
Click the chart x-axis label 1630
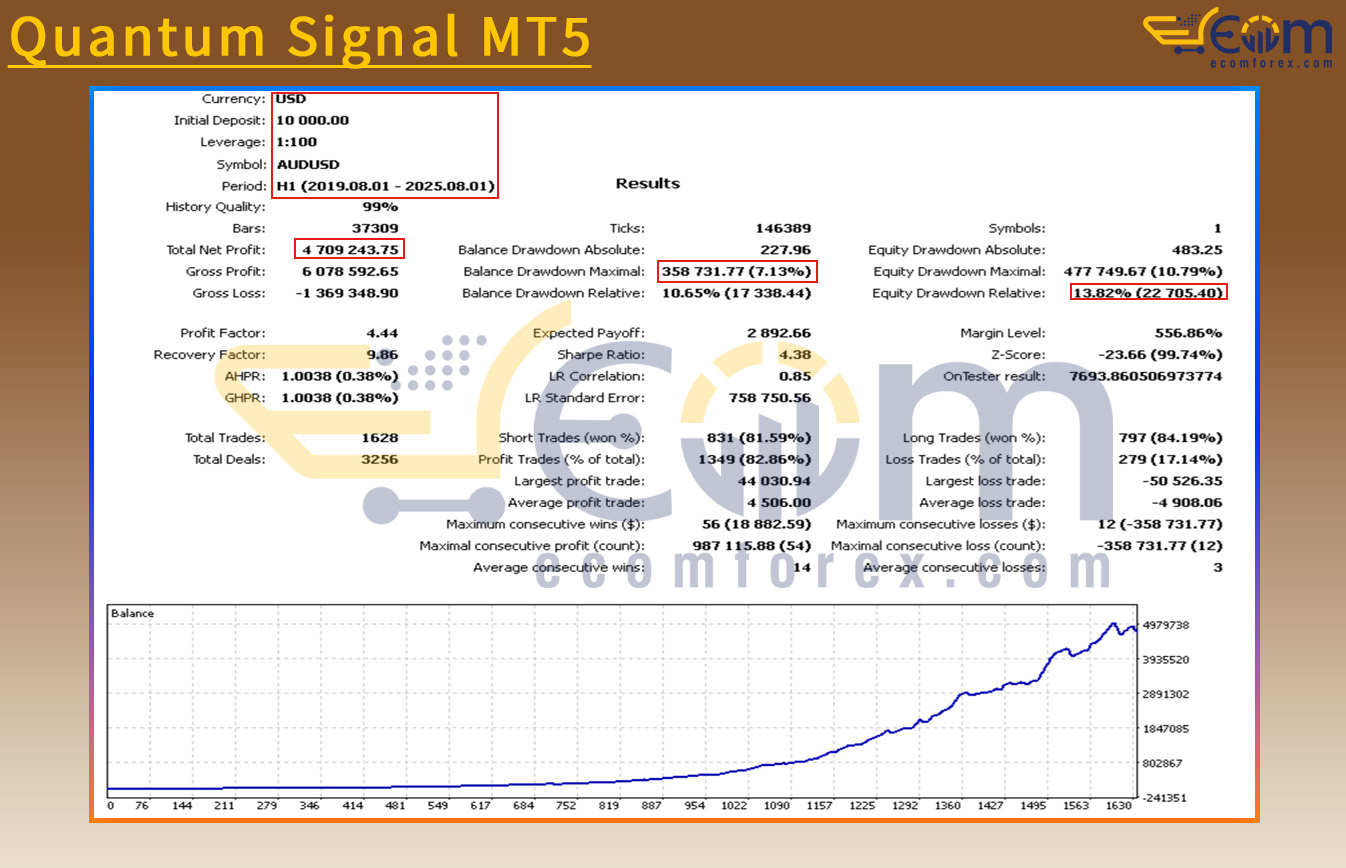(1119, 806)
